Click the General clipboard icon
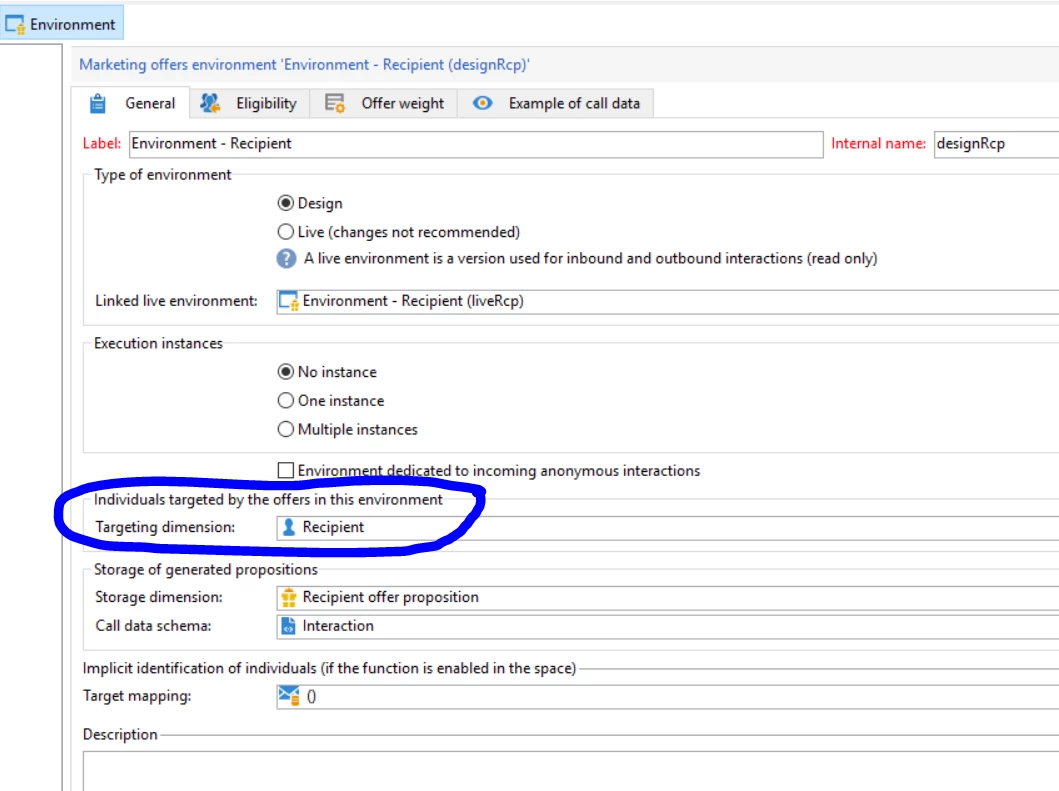Viewport: 1059px width, 791px height. coord(98,103)
